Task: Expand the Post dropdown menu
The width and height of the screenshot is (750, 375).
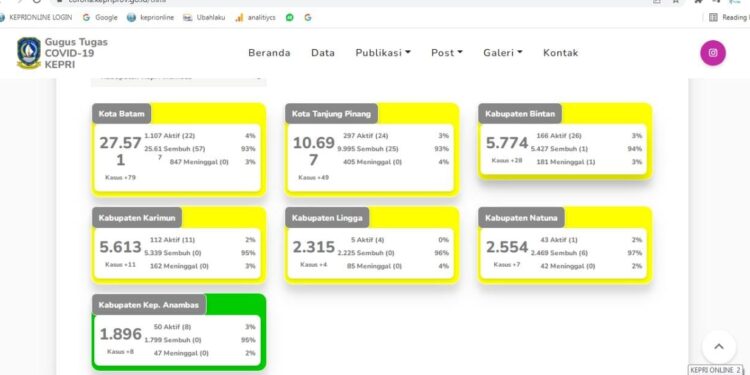Action: (x=447, y=53)
